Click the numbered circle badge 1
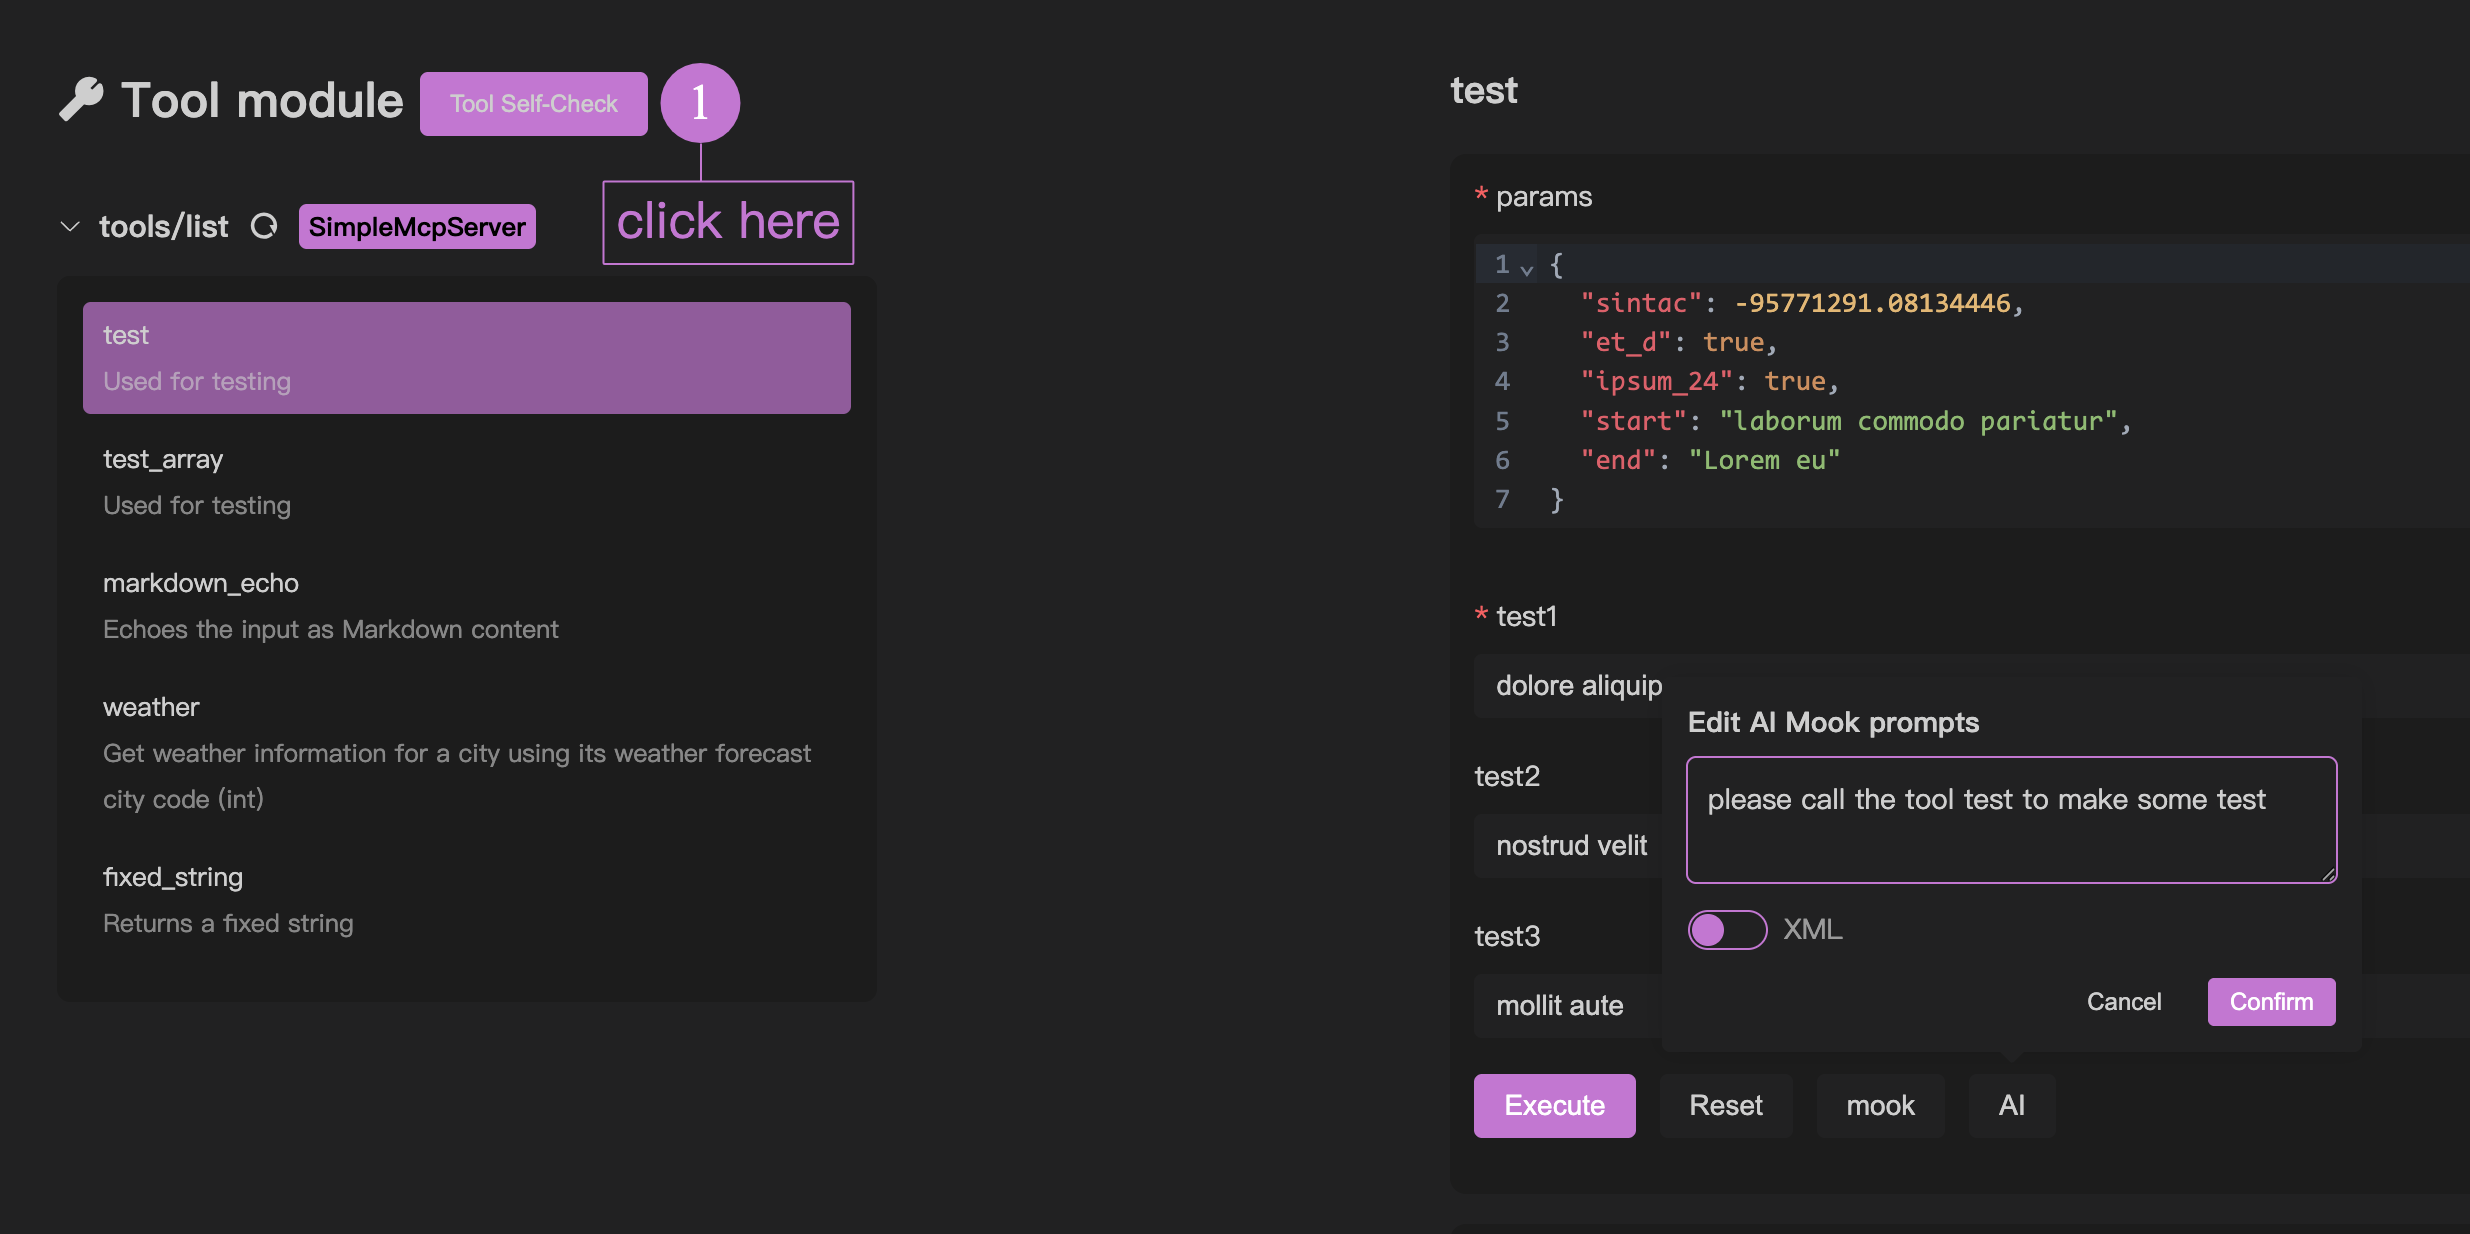Viewport: 2470px width, 1234px height. pos(700,103)
